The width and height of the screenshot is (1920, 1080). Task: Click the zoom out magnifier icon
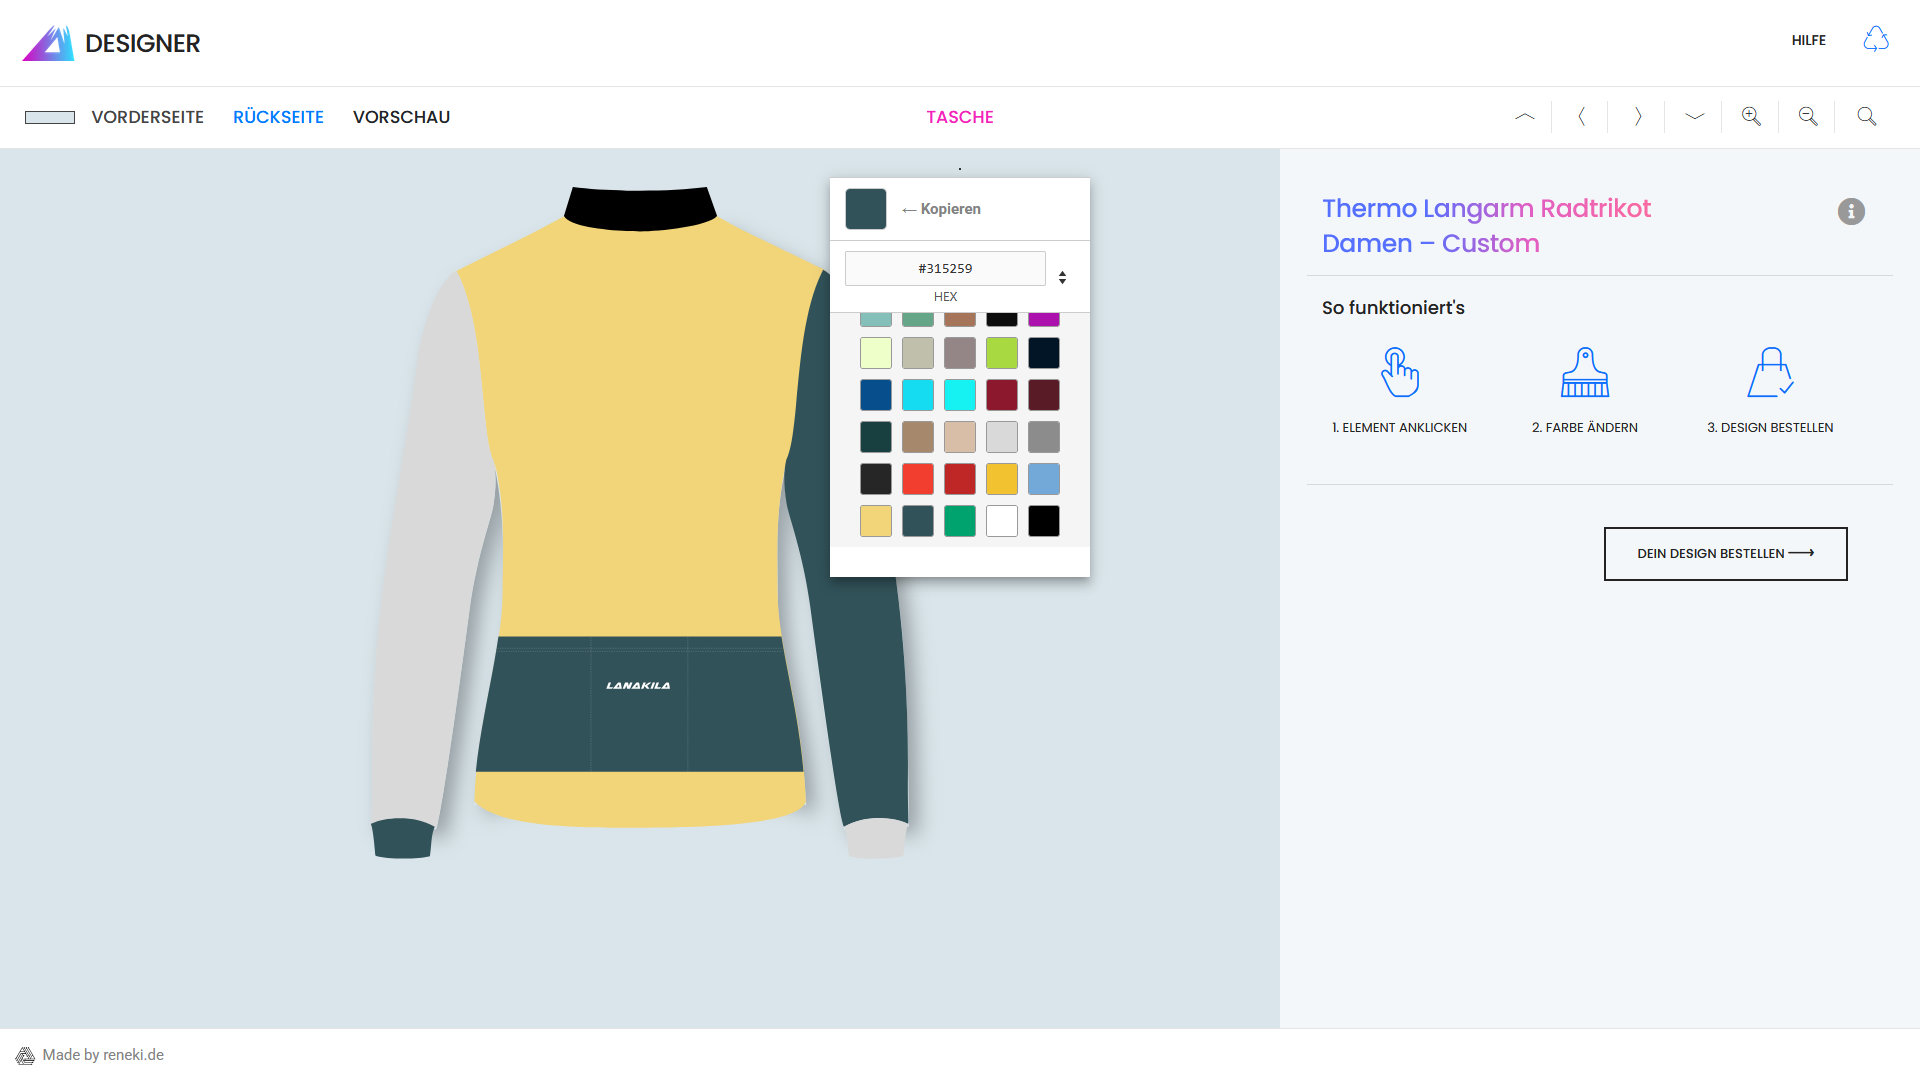(x=1808, y=116)
